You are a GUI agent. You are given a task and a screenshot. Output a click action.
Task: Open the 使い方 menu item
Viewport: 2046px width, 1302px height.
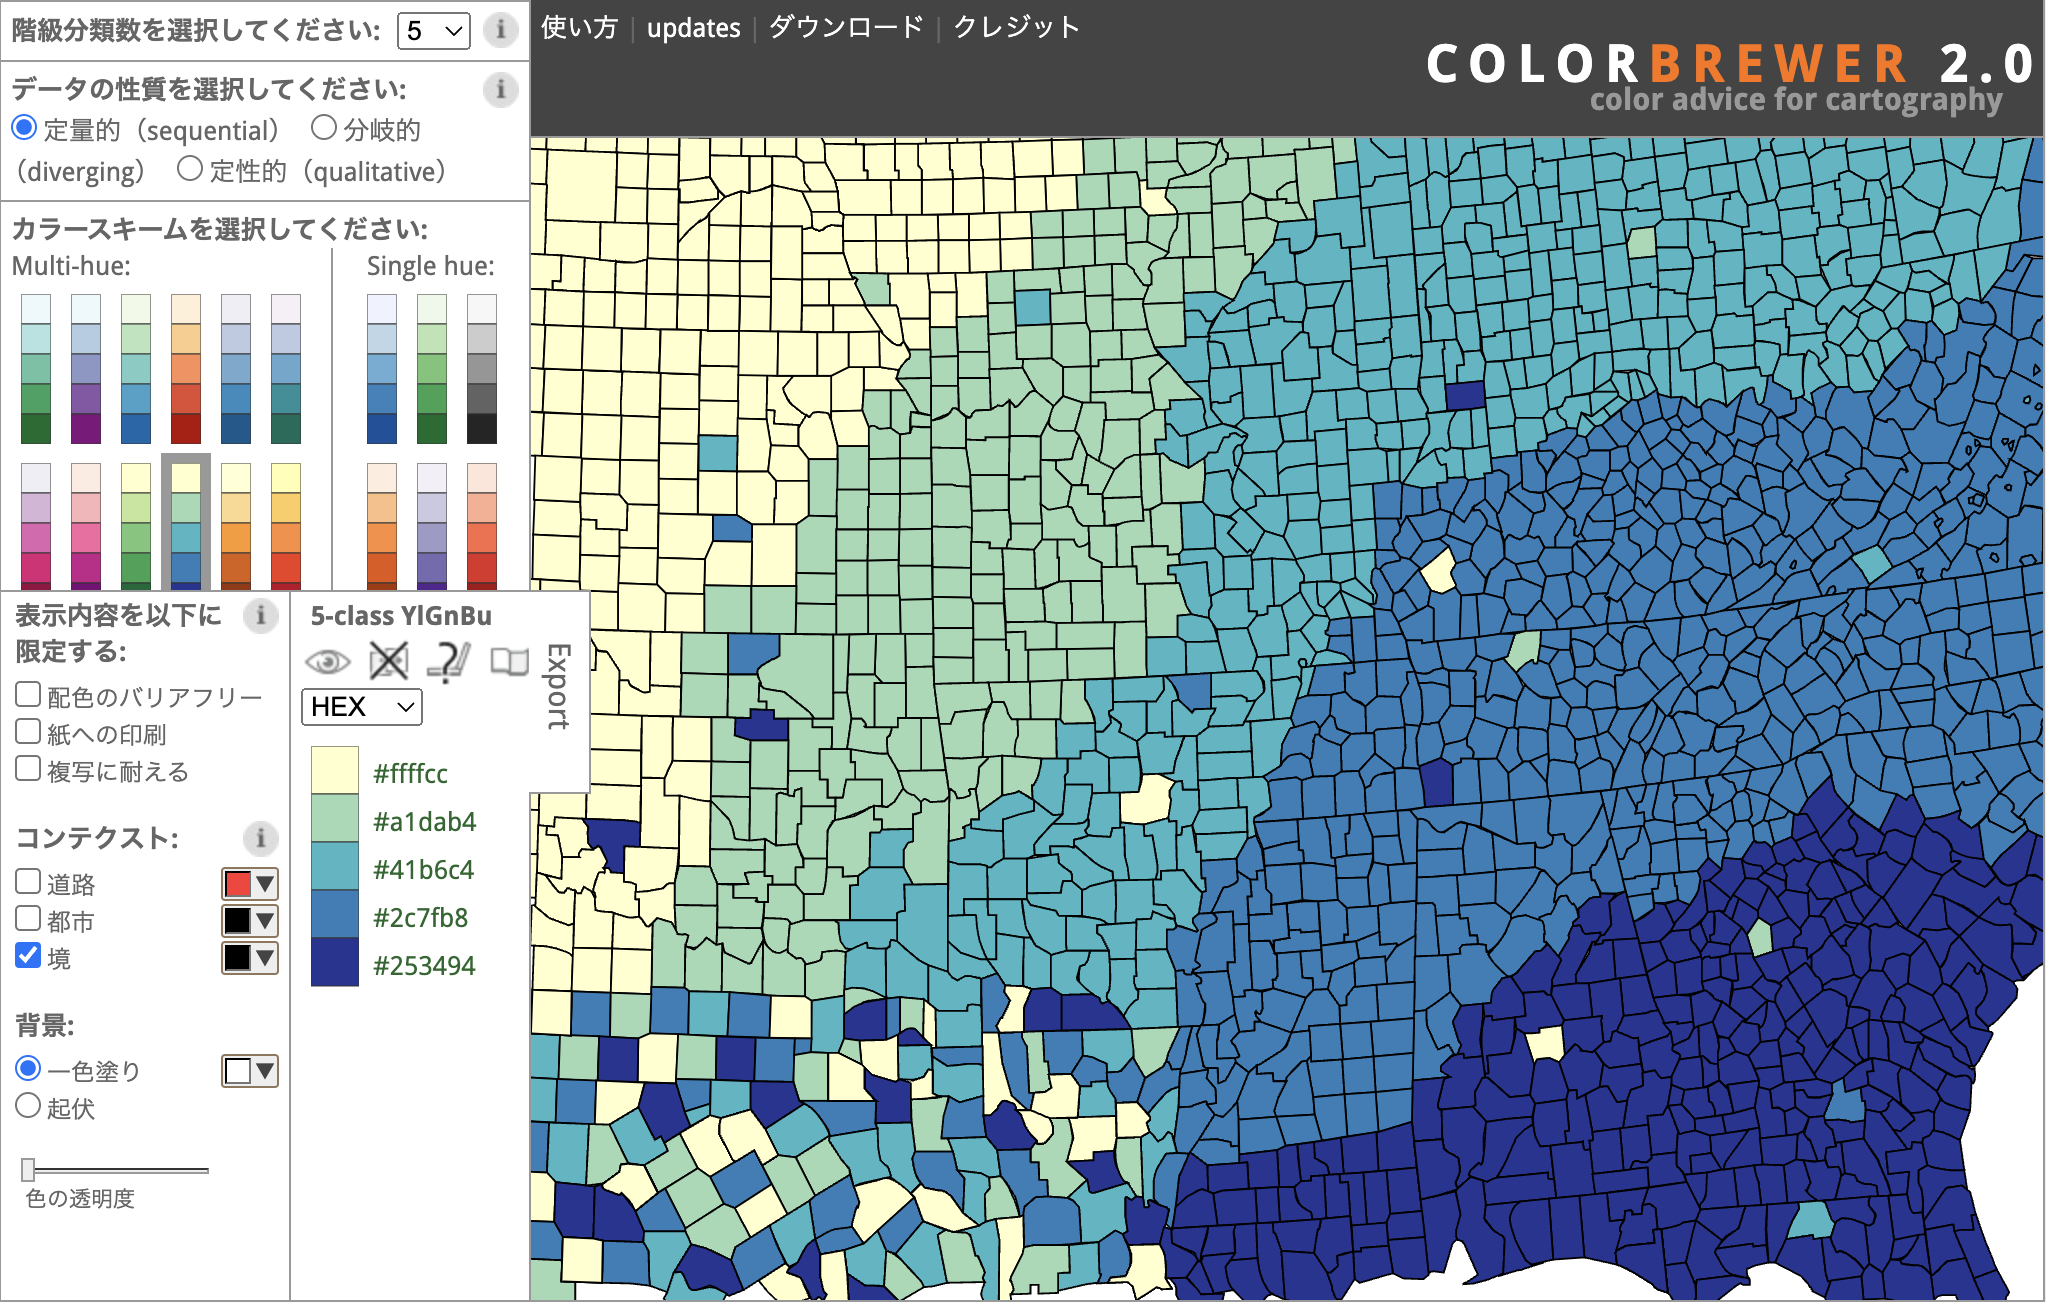579,28
